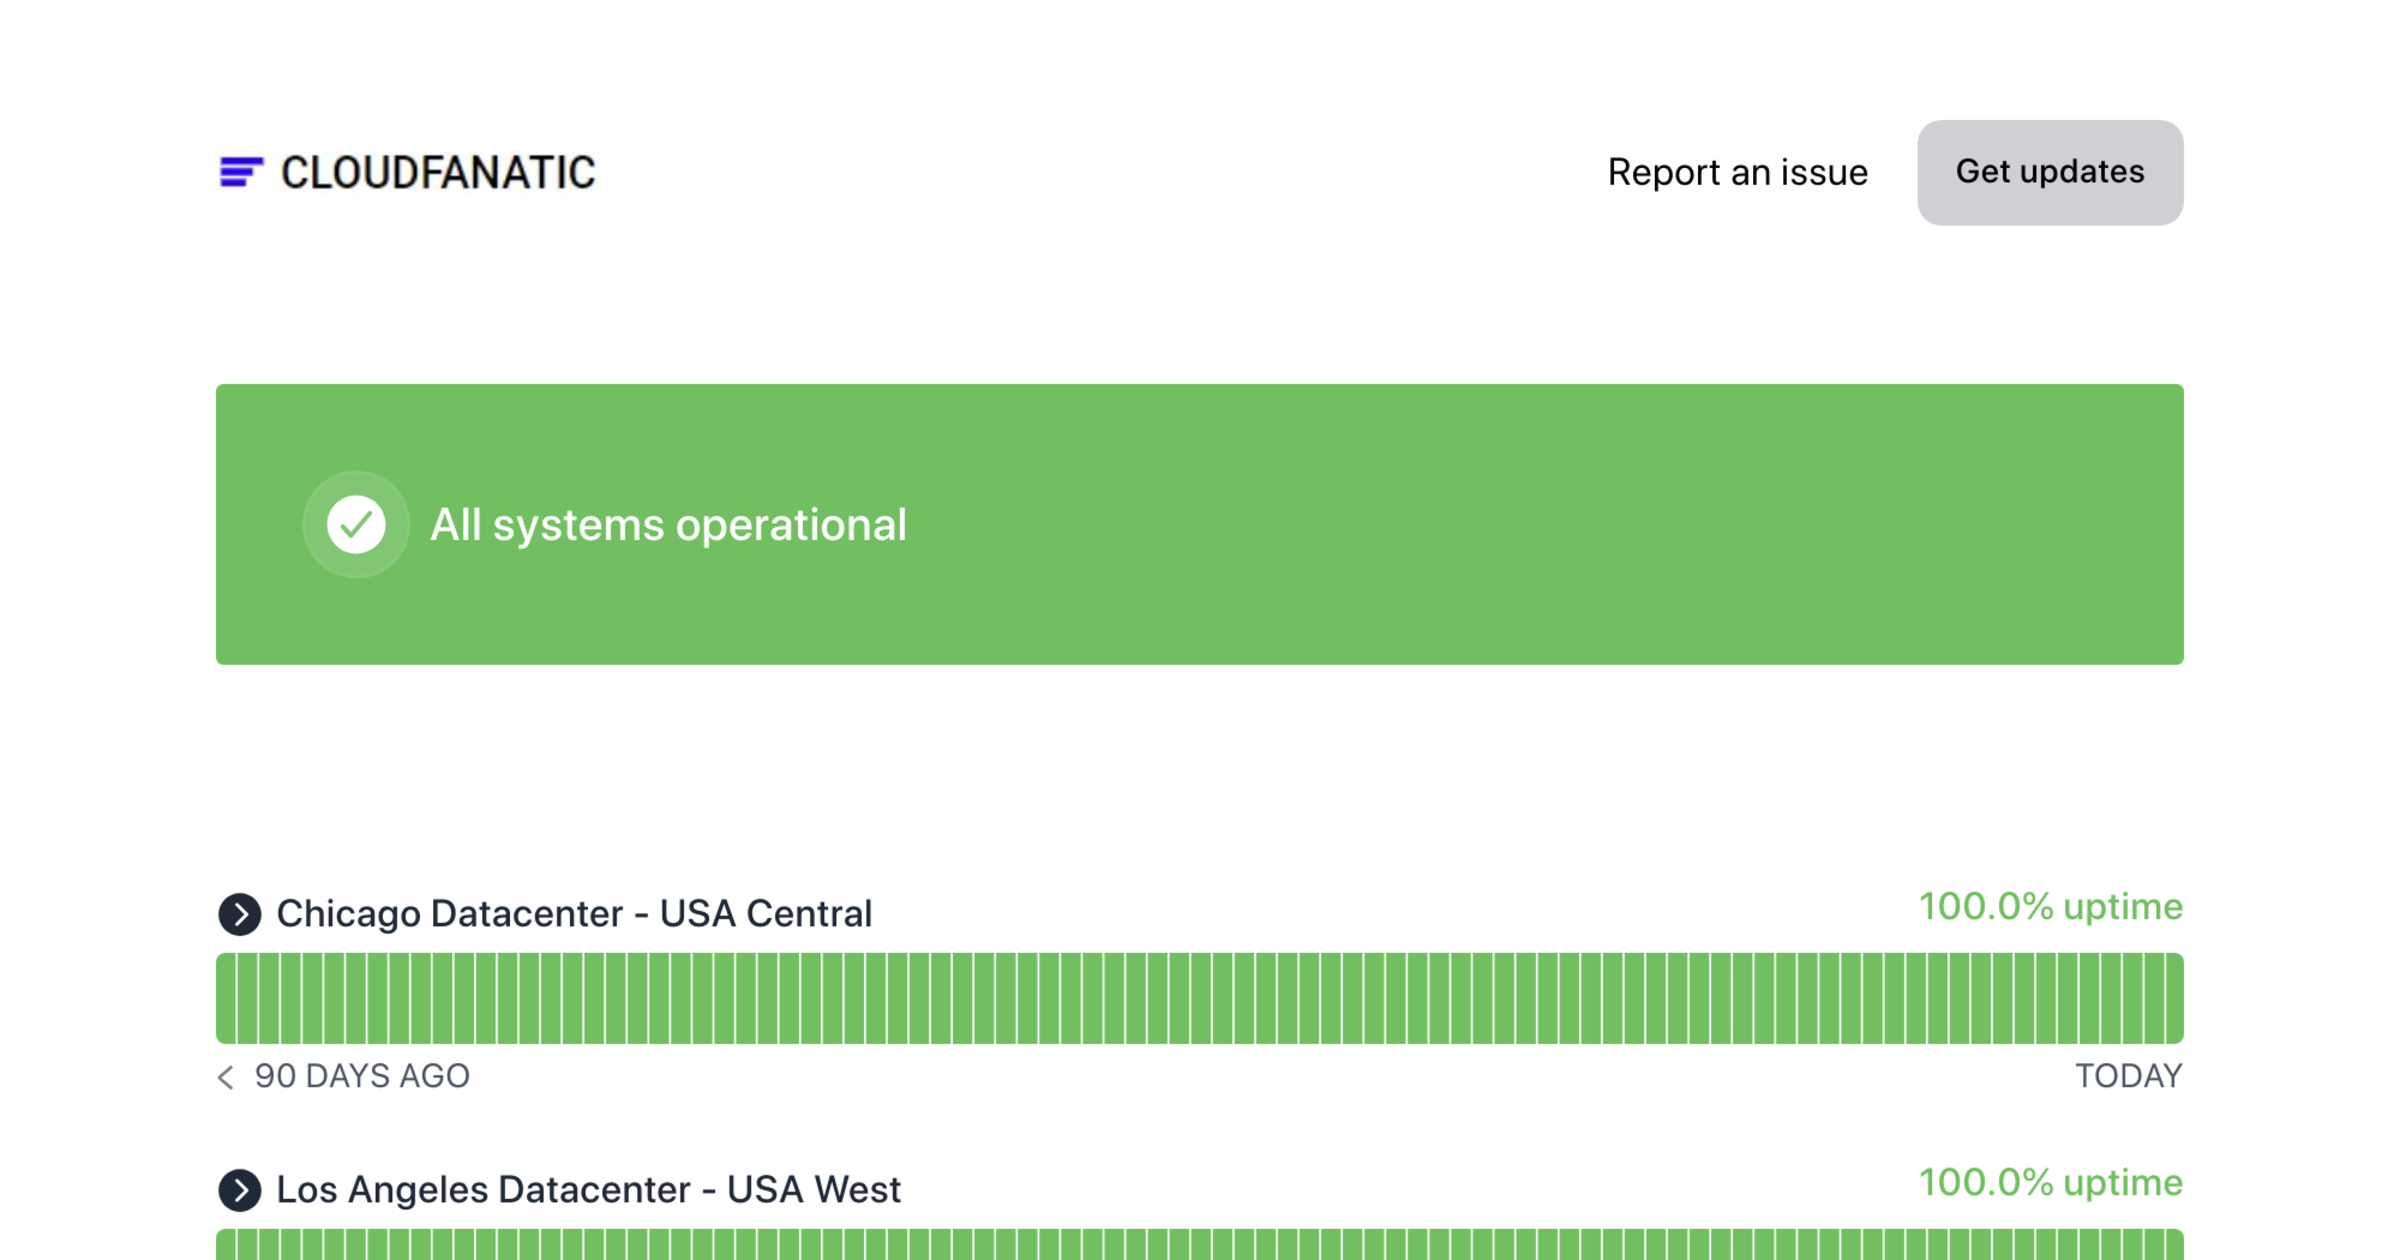Image resolution: width=2400 pixels, height=1260 pixels.
Task: Click the 90 DAYS AGO label
Action: [362, 1076]
